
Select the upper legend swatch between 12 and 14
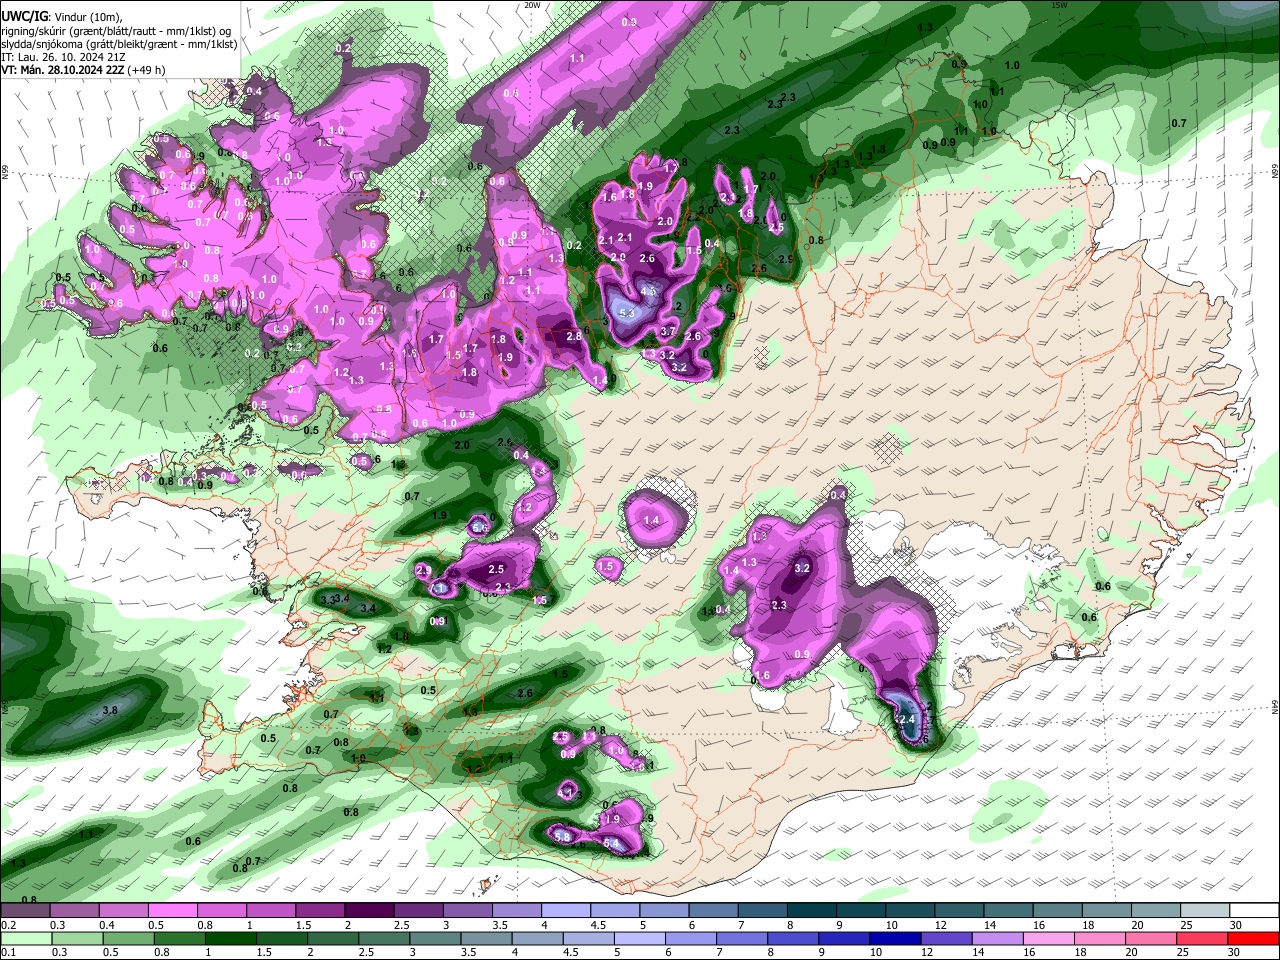click(x=960, y=911)
